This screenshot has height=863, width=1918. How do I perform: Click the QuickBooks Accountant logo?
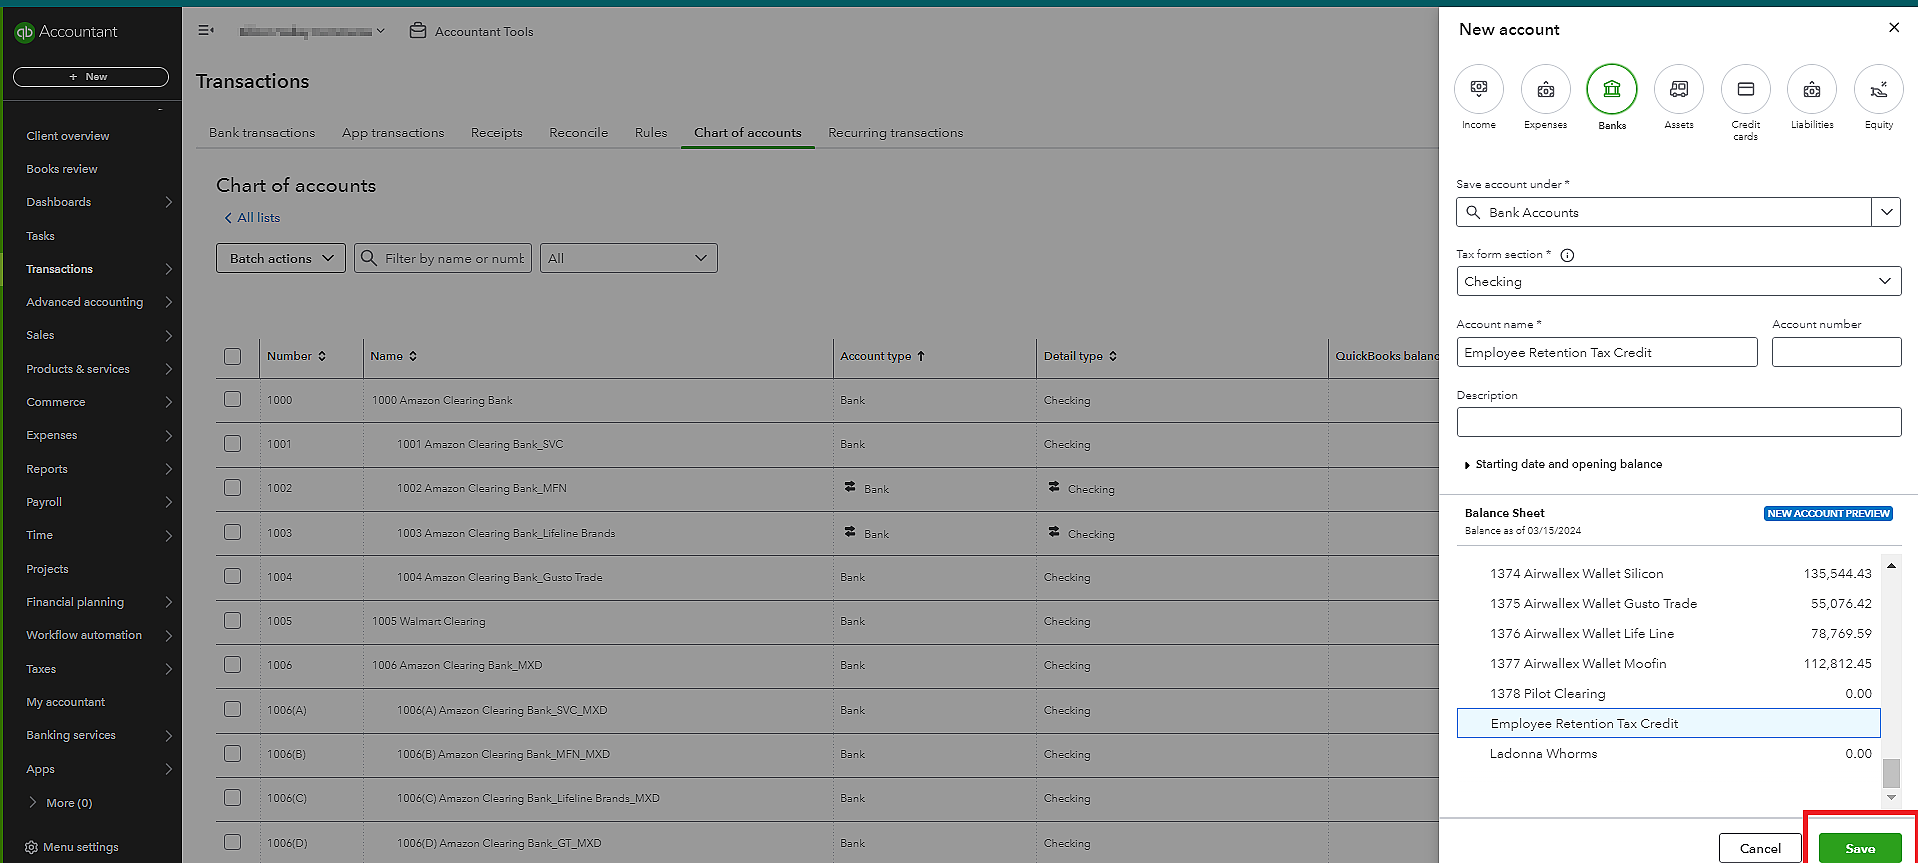click(x=25, y=32)
